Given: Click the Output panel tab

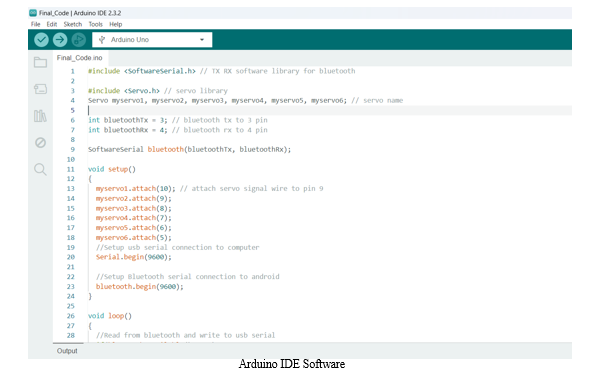Looking at the screenshot, I should 67,351.
